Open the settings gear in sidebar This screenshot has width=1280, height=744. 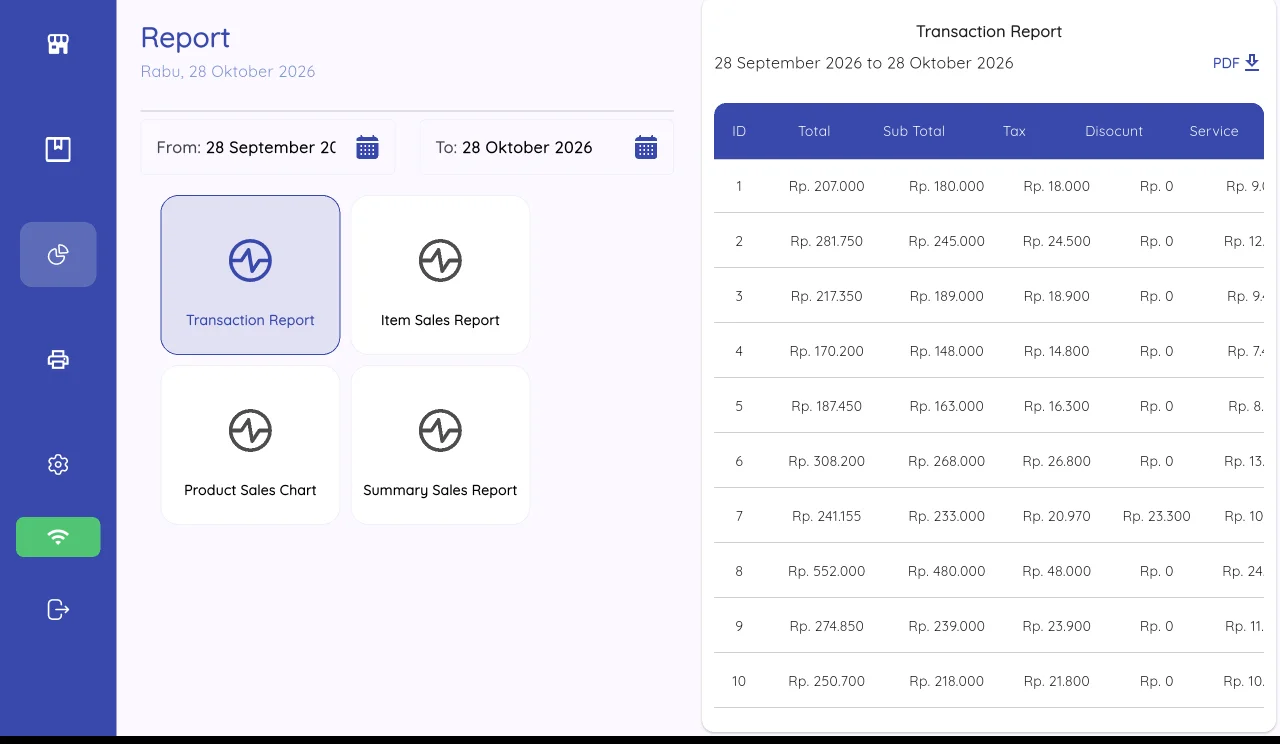pyautogui.click(x=58, y=464)
